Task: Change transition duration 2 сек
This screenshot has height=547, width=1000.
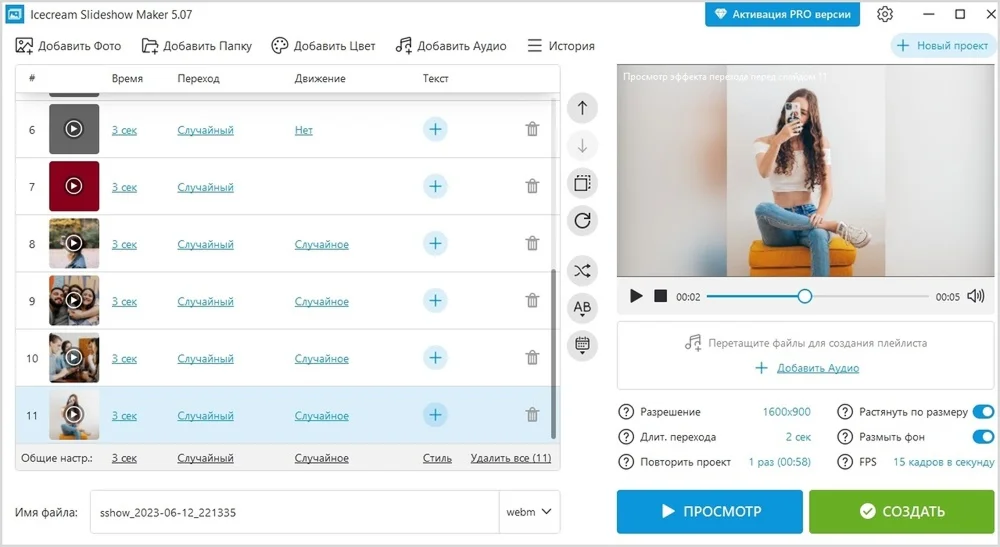Action: (x=798, y=437)
